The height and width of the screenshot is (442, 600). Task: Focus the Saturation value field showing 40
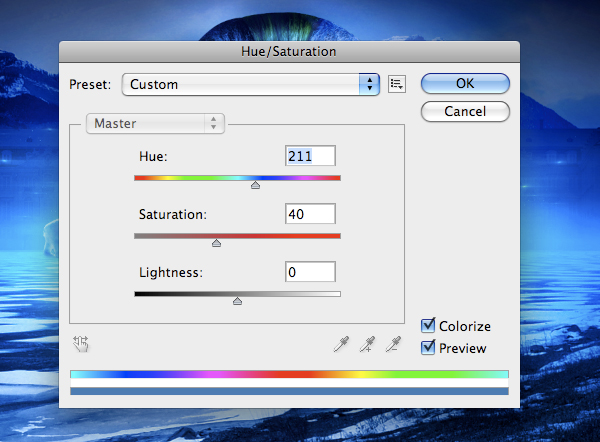(310, 214)
